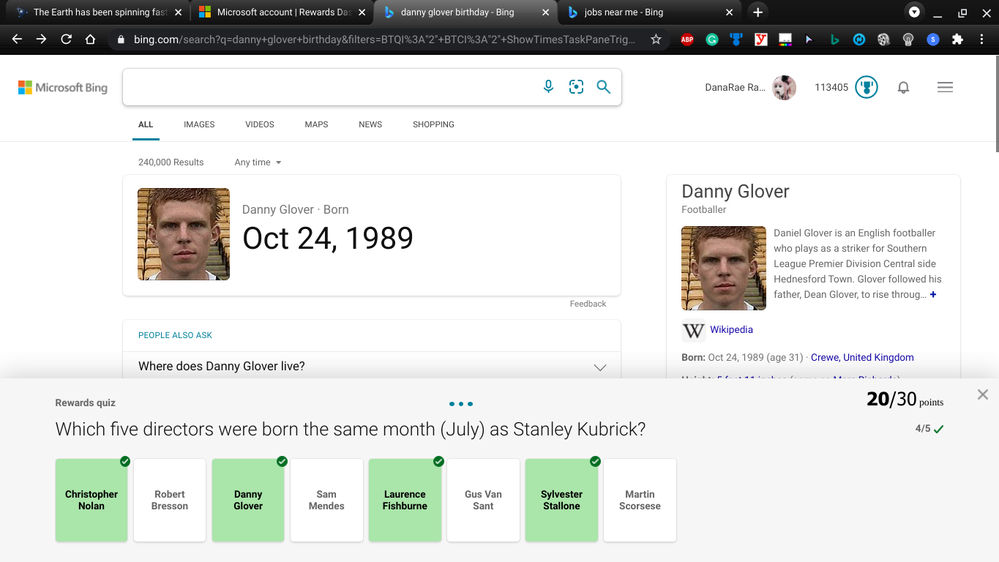Expand Danny Glover description with plus
This screenshot has height=562, width=999.
pos(933,294)
